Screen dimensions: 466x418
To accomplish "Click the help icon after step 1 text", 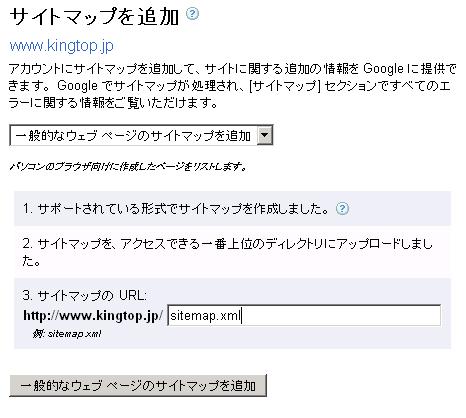I will coord(342,209).
